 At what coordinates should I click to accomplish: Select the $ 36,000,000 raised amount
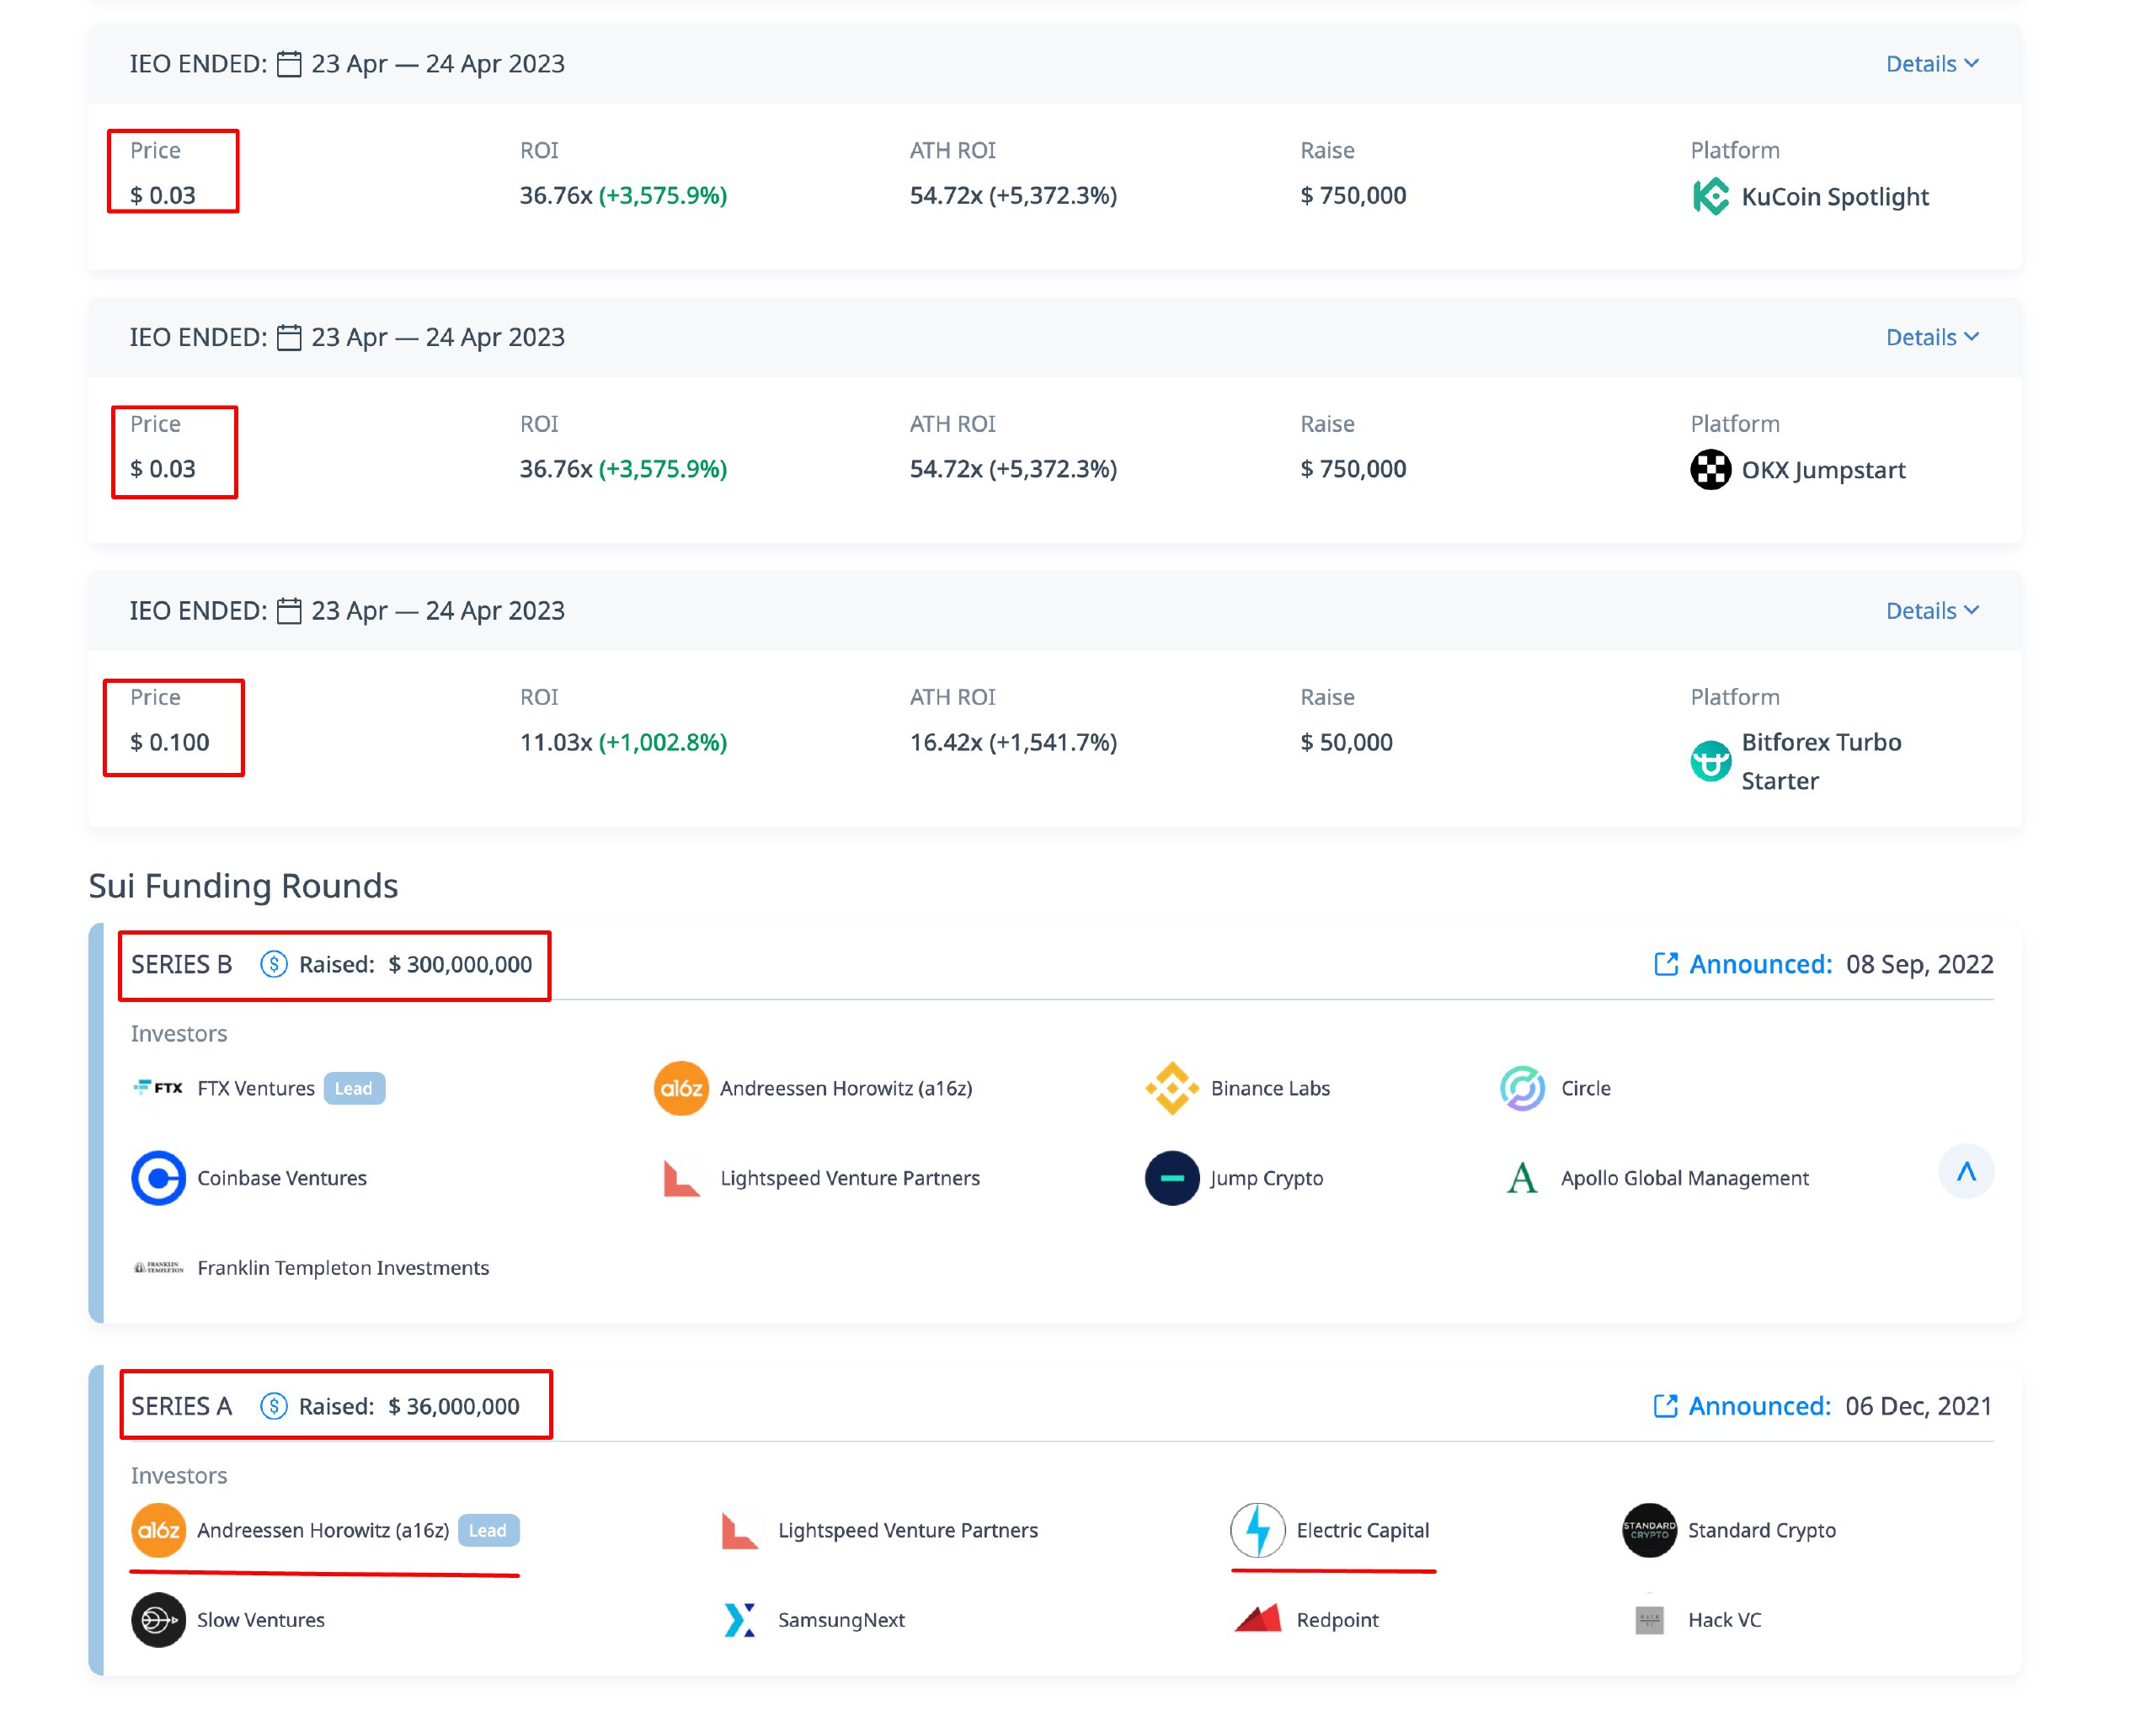[453, 1406]
